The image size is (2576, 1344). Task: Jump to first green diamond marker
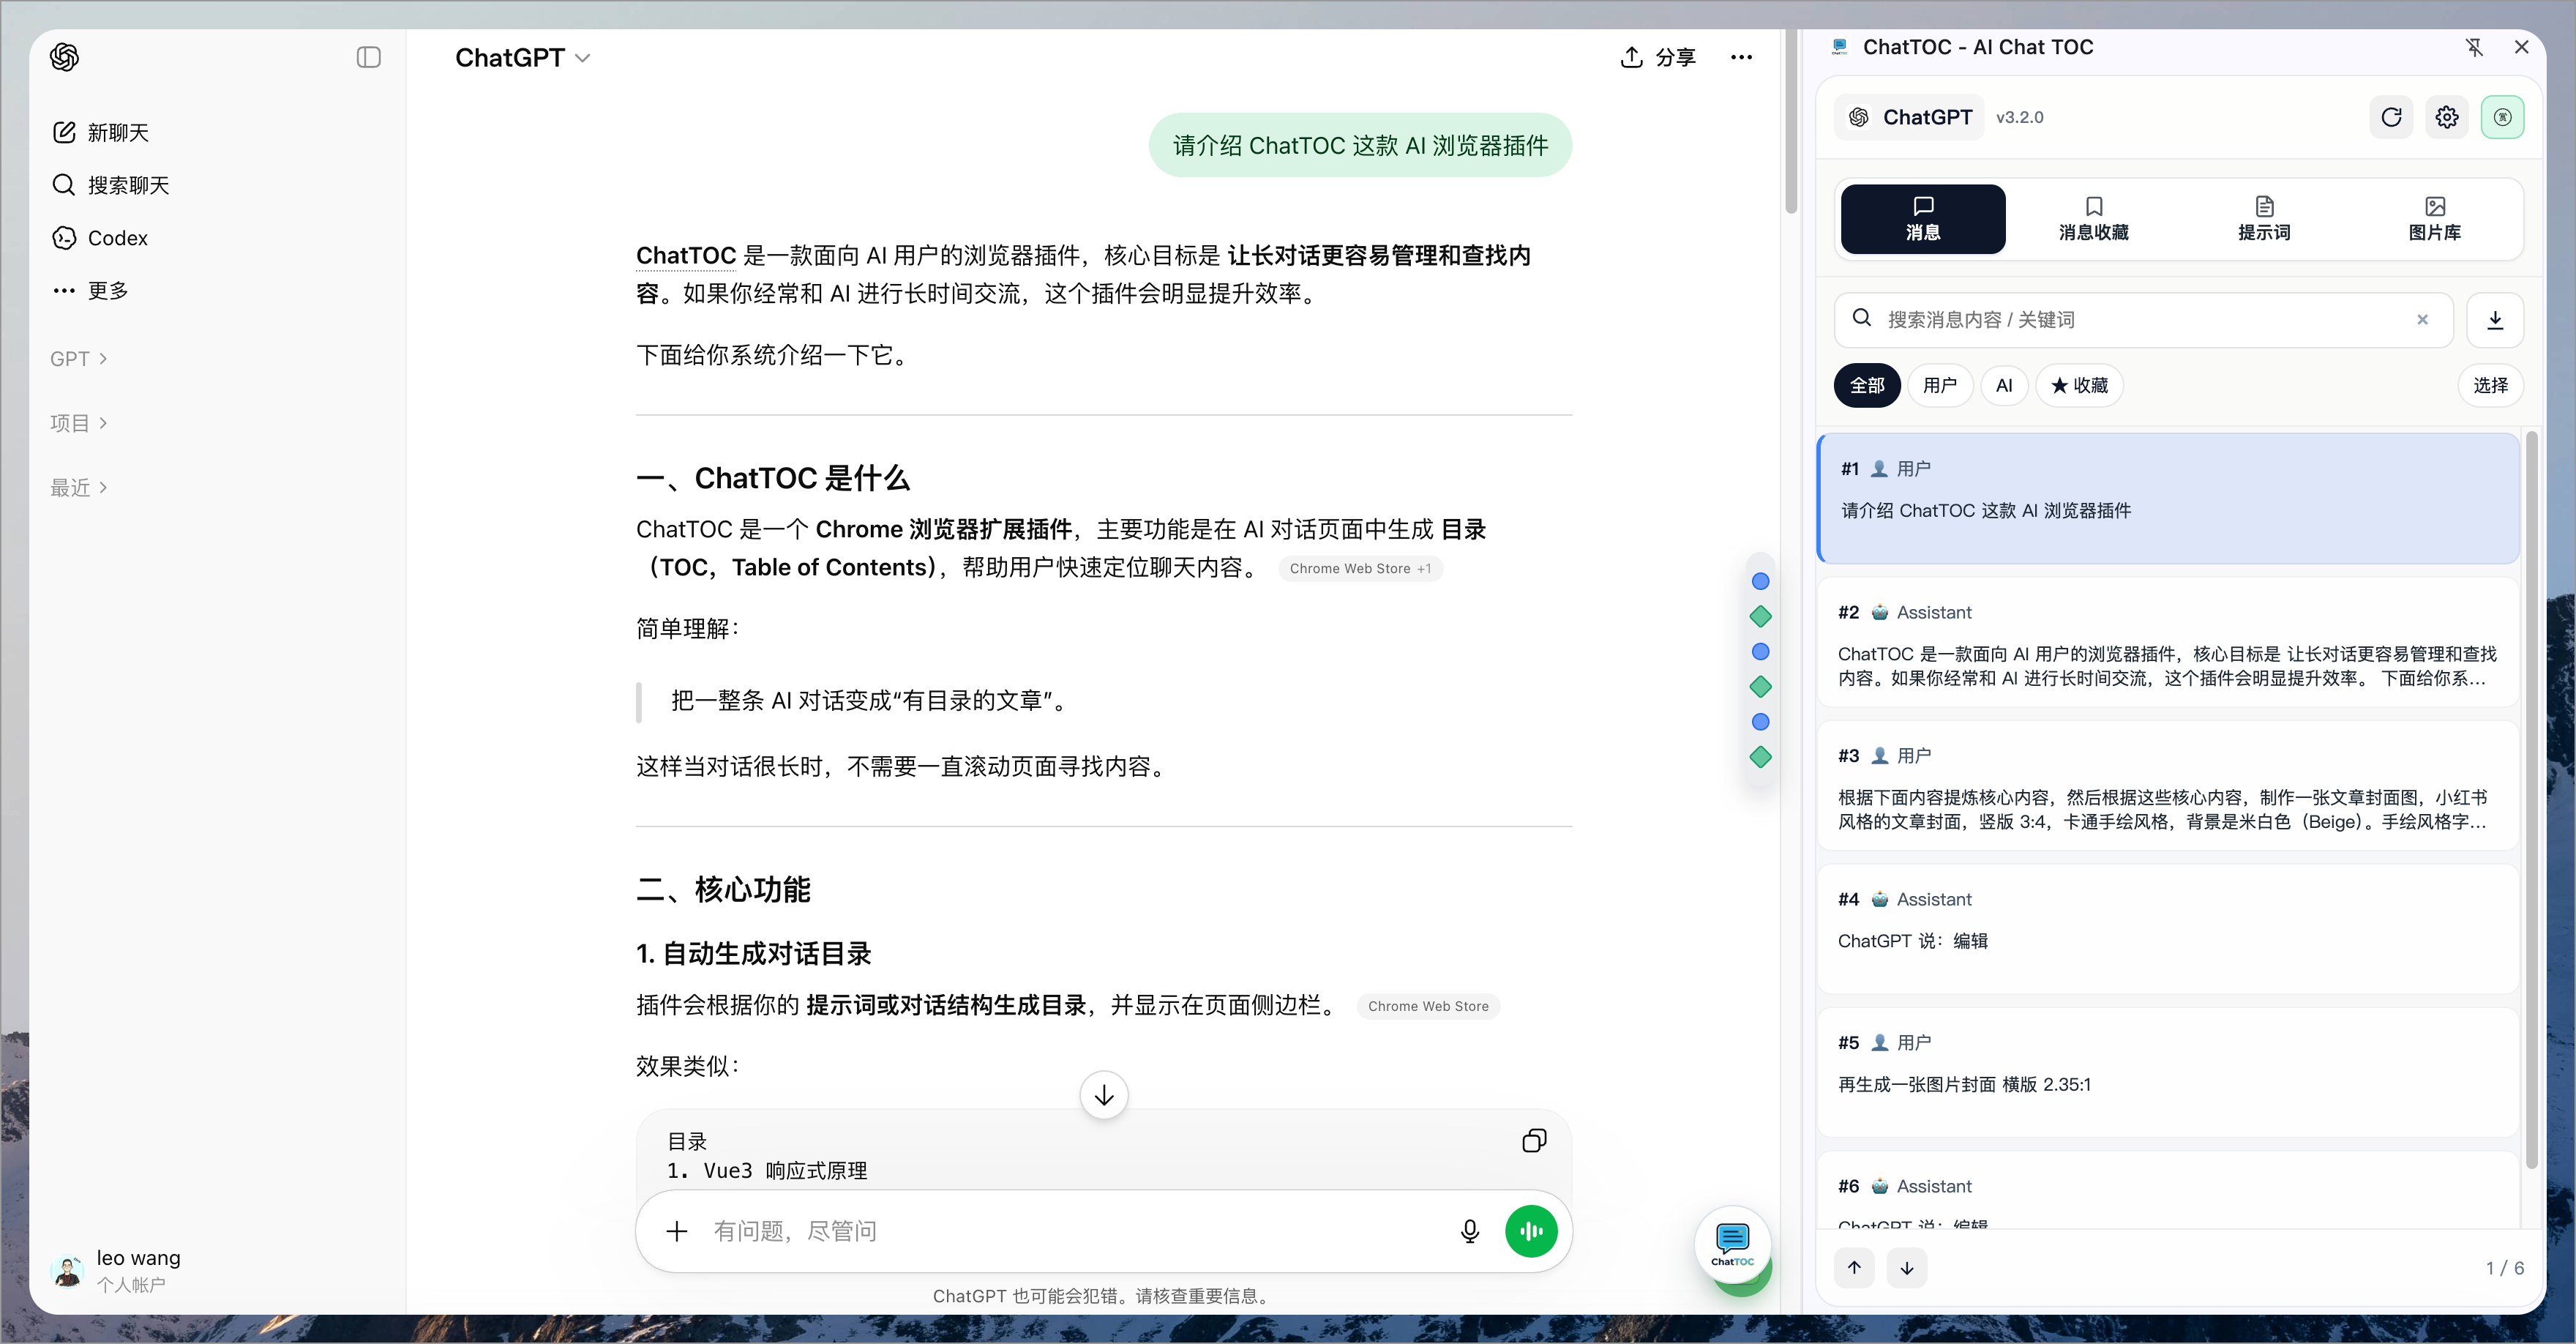(x=1760, y=616)
